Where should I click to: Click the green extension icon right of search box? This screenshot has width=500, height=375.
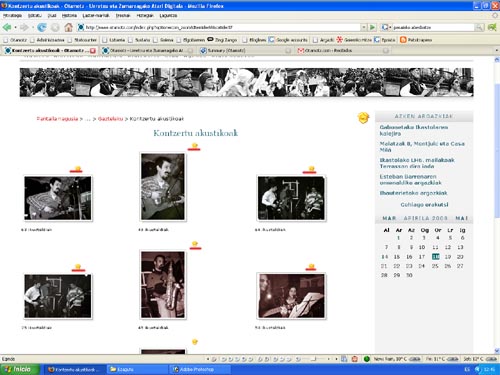point(492,27)
